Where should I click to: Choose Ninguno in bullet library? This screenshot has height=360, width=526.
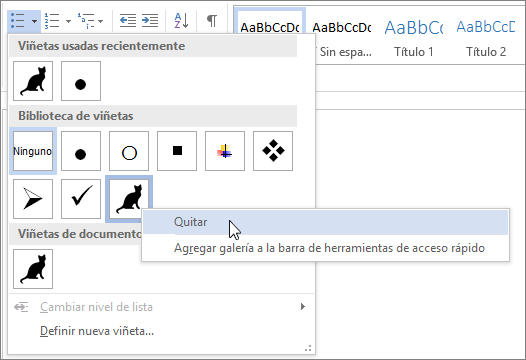(x=33, y=151)
